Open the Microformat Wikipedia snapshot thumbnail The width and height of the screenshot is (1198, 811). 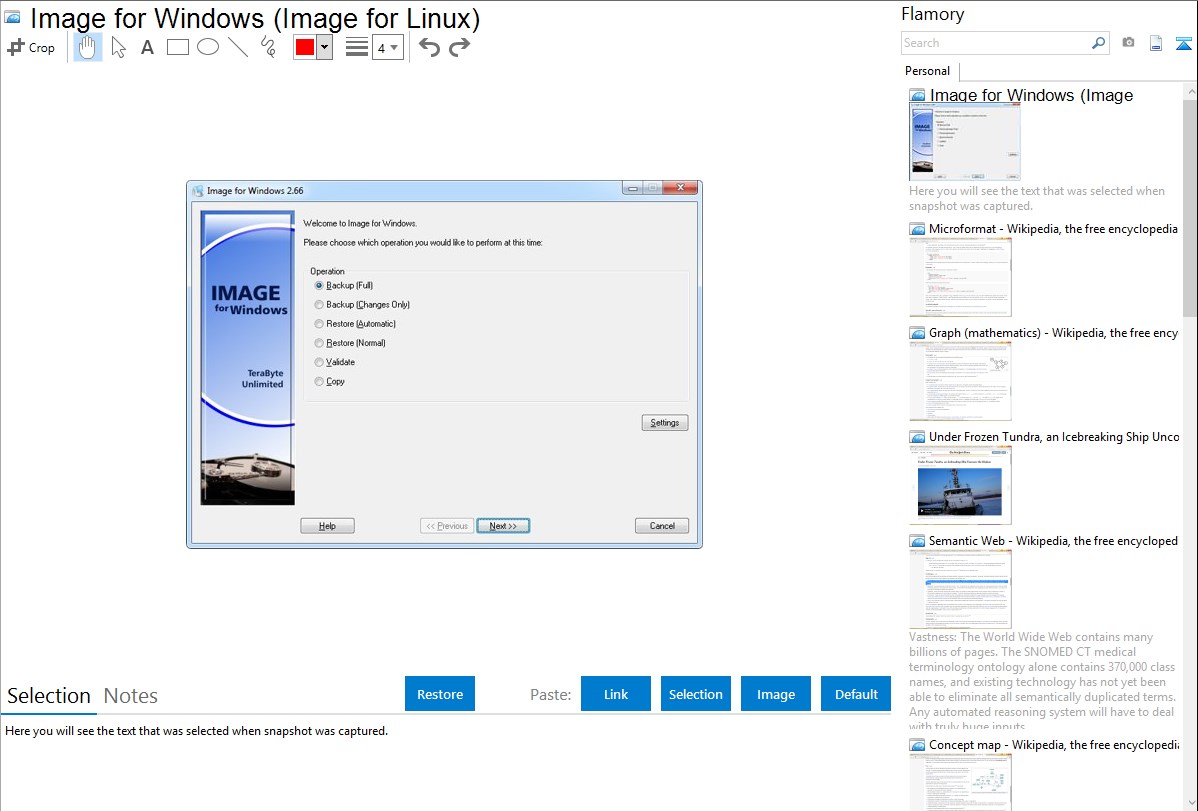click(x=960, y=277)
